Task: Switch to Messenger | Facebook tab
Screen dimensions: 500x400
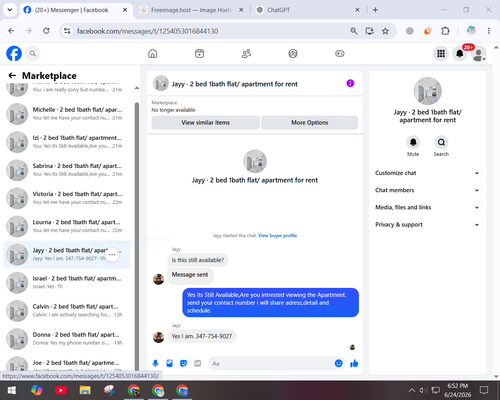Action: coord(71,10)
